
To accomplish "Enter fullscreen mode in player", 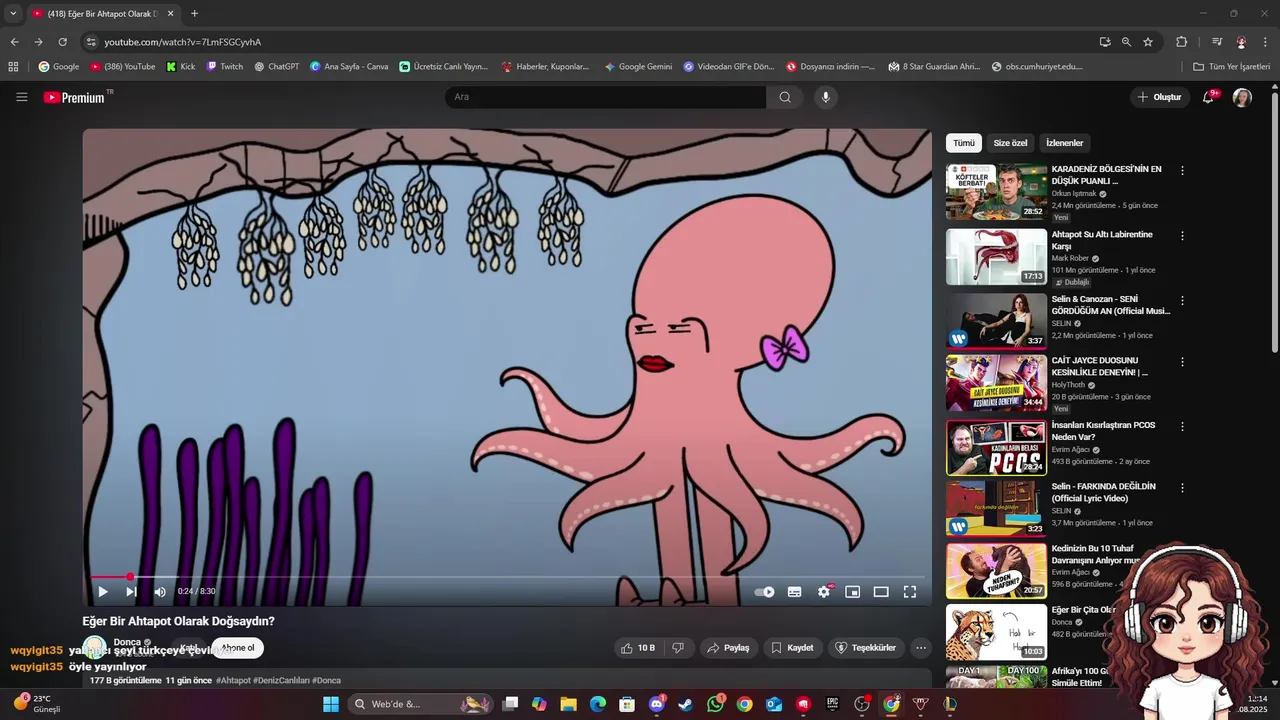I will click(910, 592).
